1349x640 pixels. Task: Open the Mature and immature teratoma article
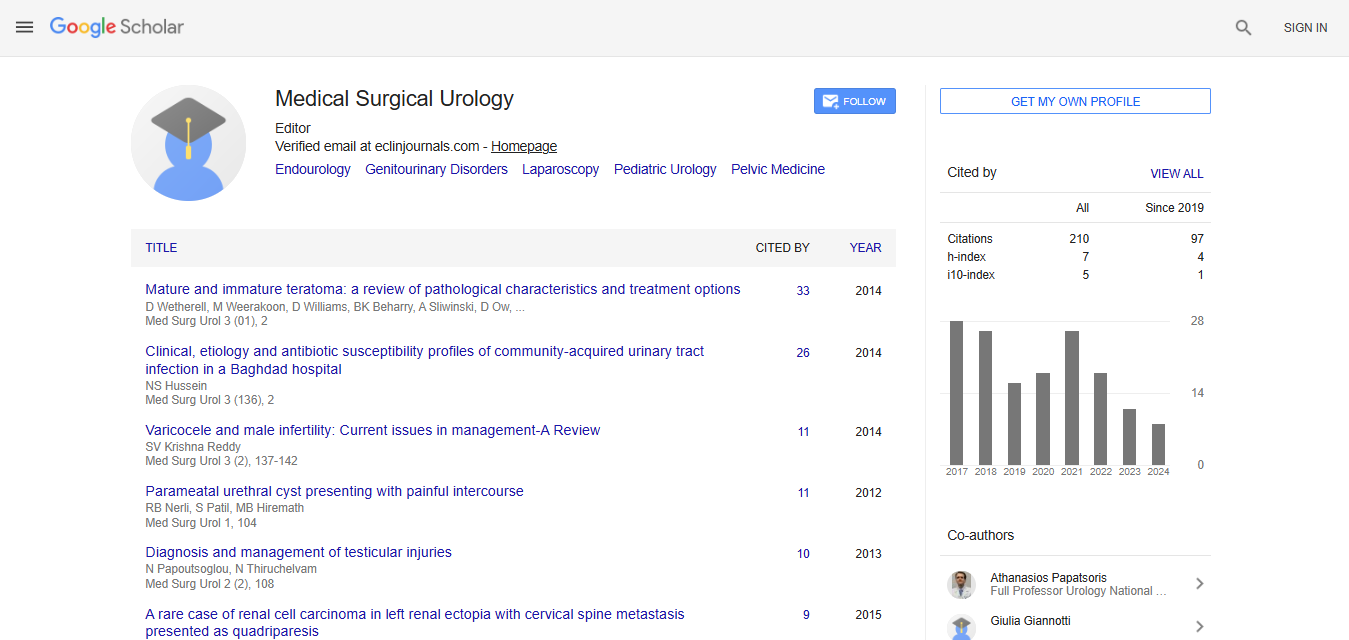point(442,289)
